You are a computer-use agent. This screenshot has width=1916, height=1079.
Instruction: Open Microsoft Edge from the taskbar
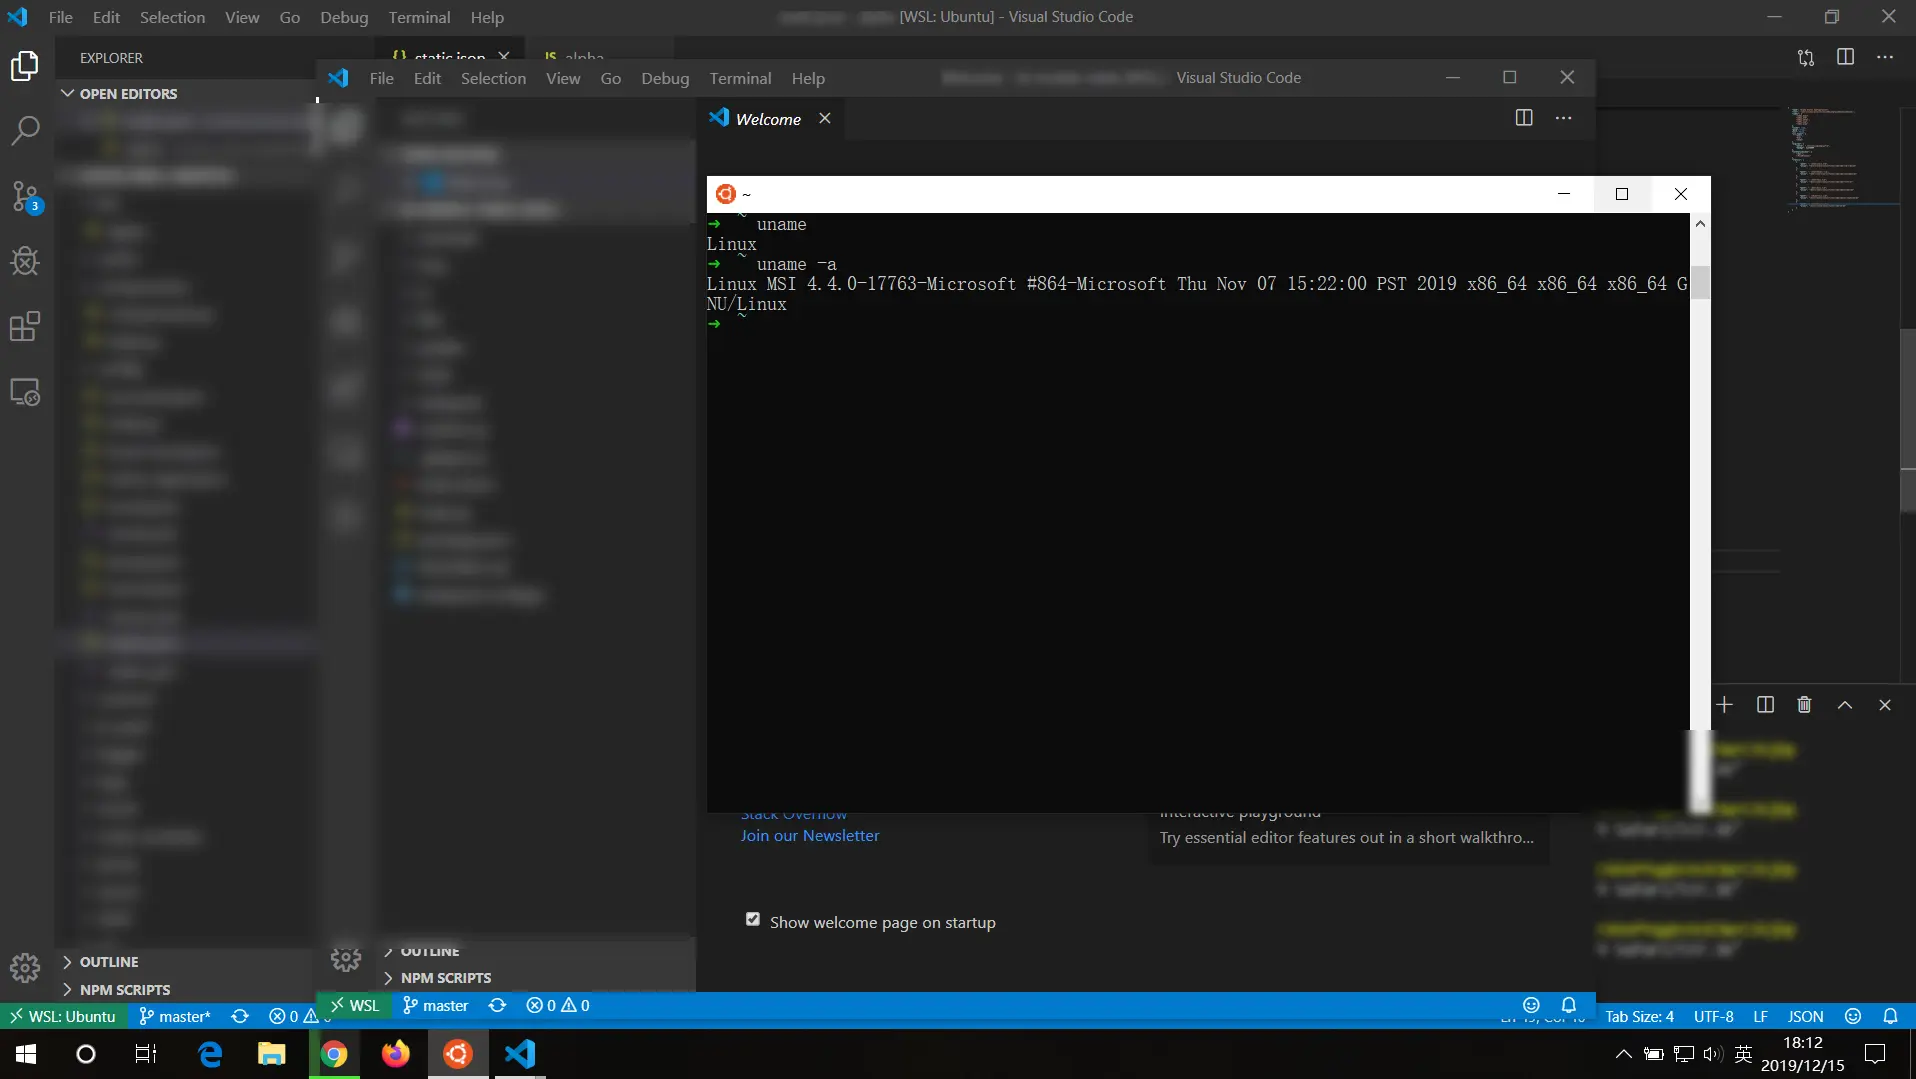(210, 1054)
